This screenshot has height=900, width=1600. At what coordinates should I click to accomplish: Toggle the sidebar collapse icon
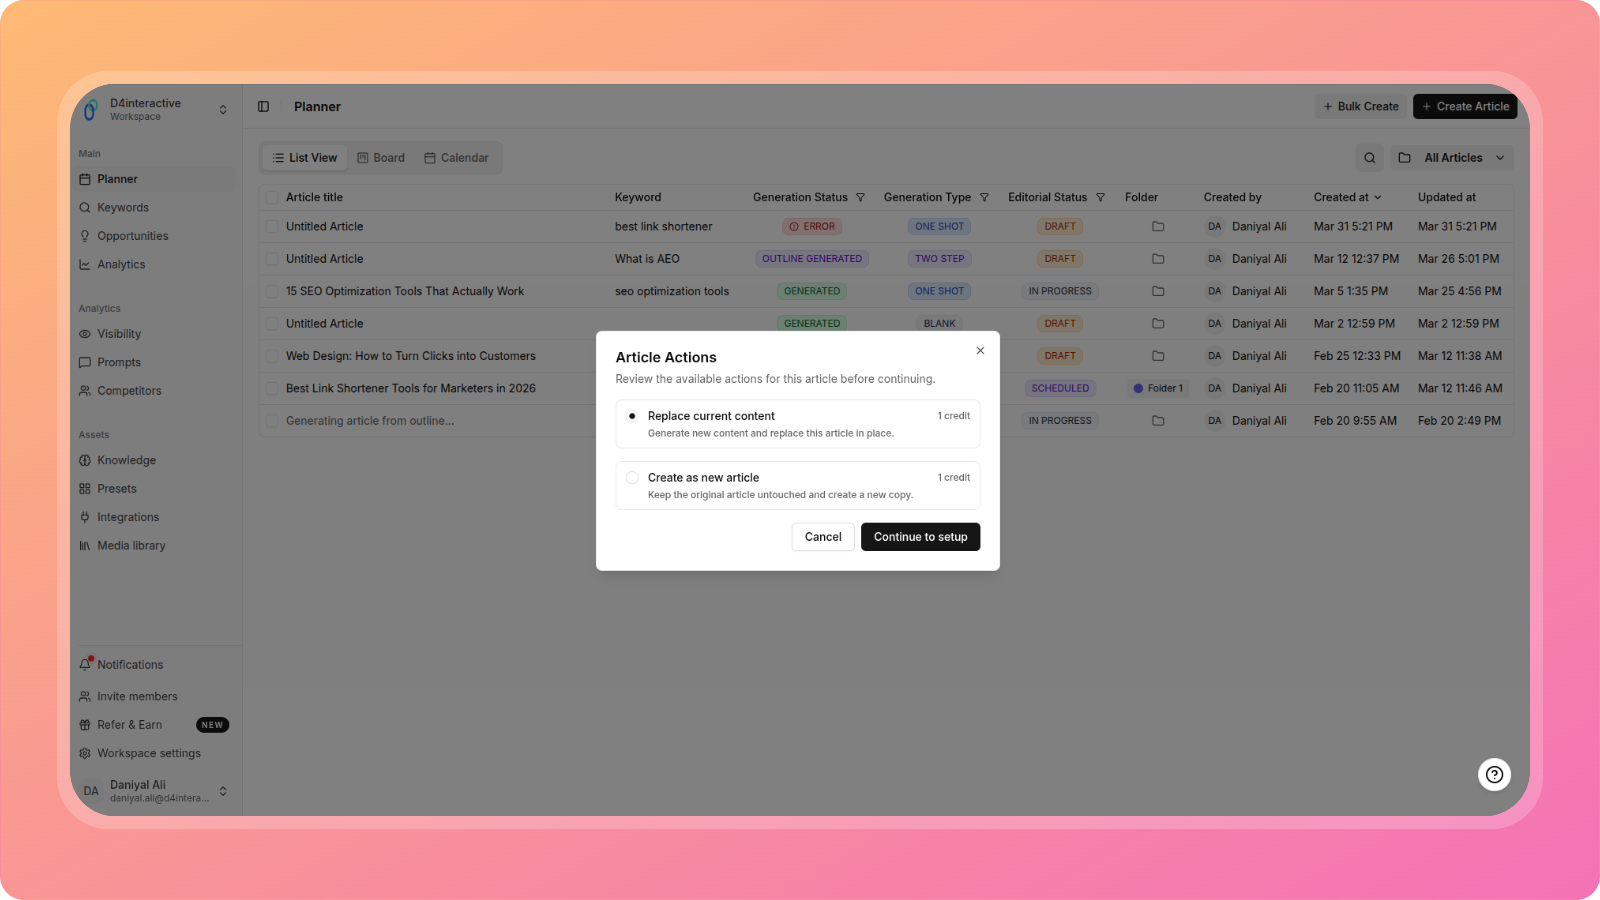click(x=263, y=107)
